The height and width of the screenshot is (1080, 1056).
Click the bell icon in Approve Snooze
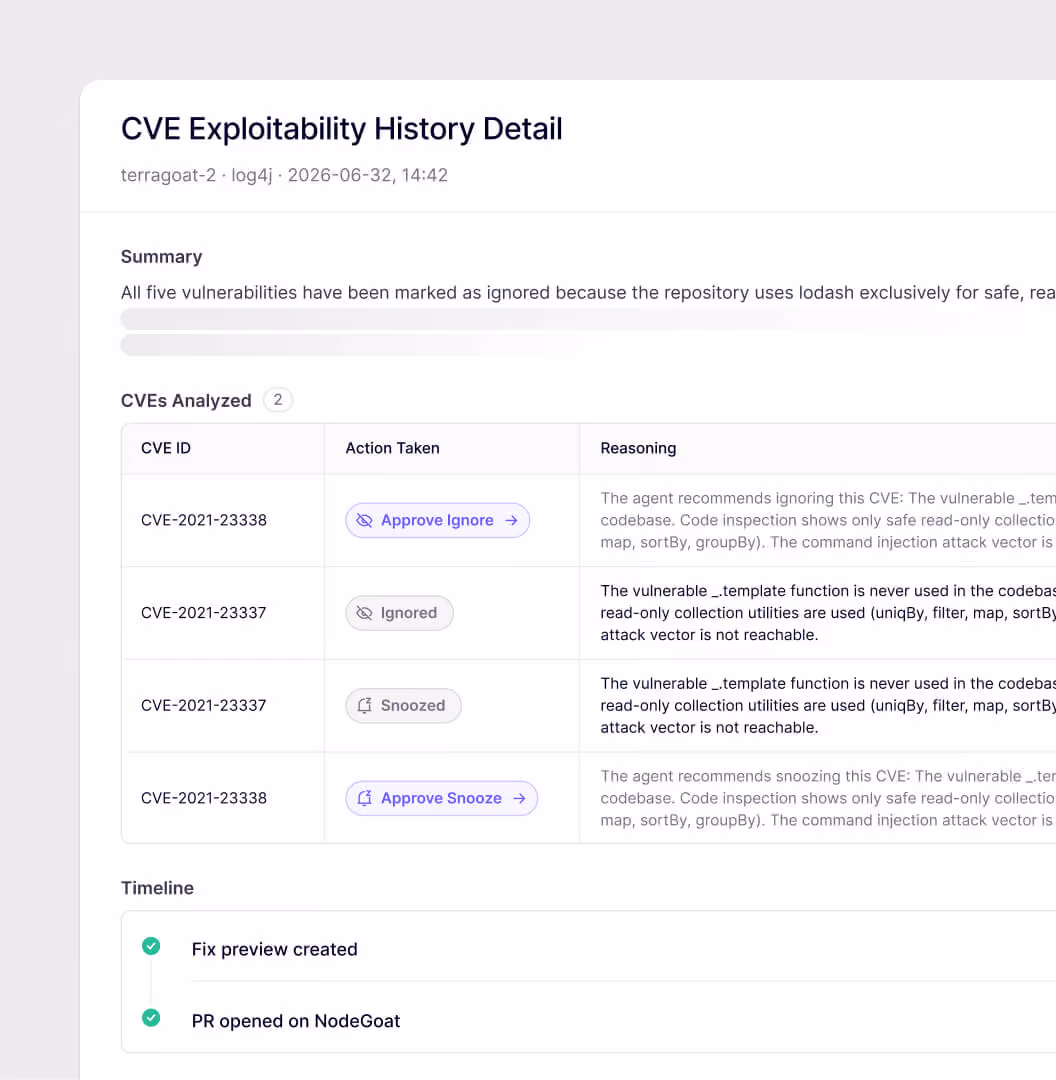click(x=364, y=798)
